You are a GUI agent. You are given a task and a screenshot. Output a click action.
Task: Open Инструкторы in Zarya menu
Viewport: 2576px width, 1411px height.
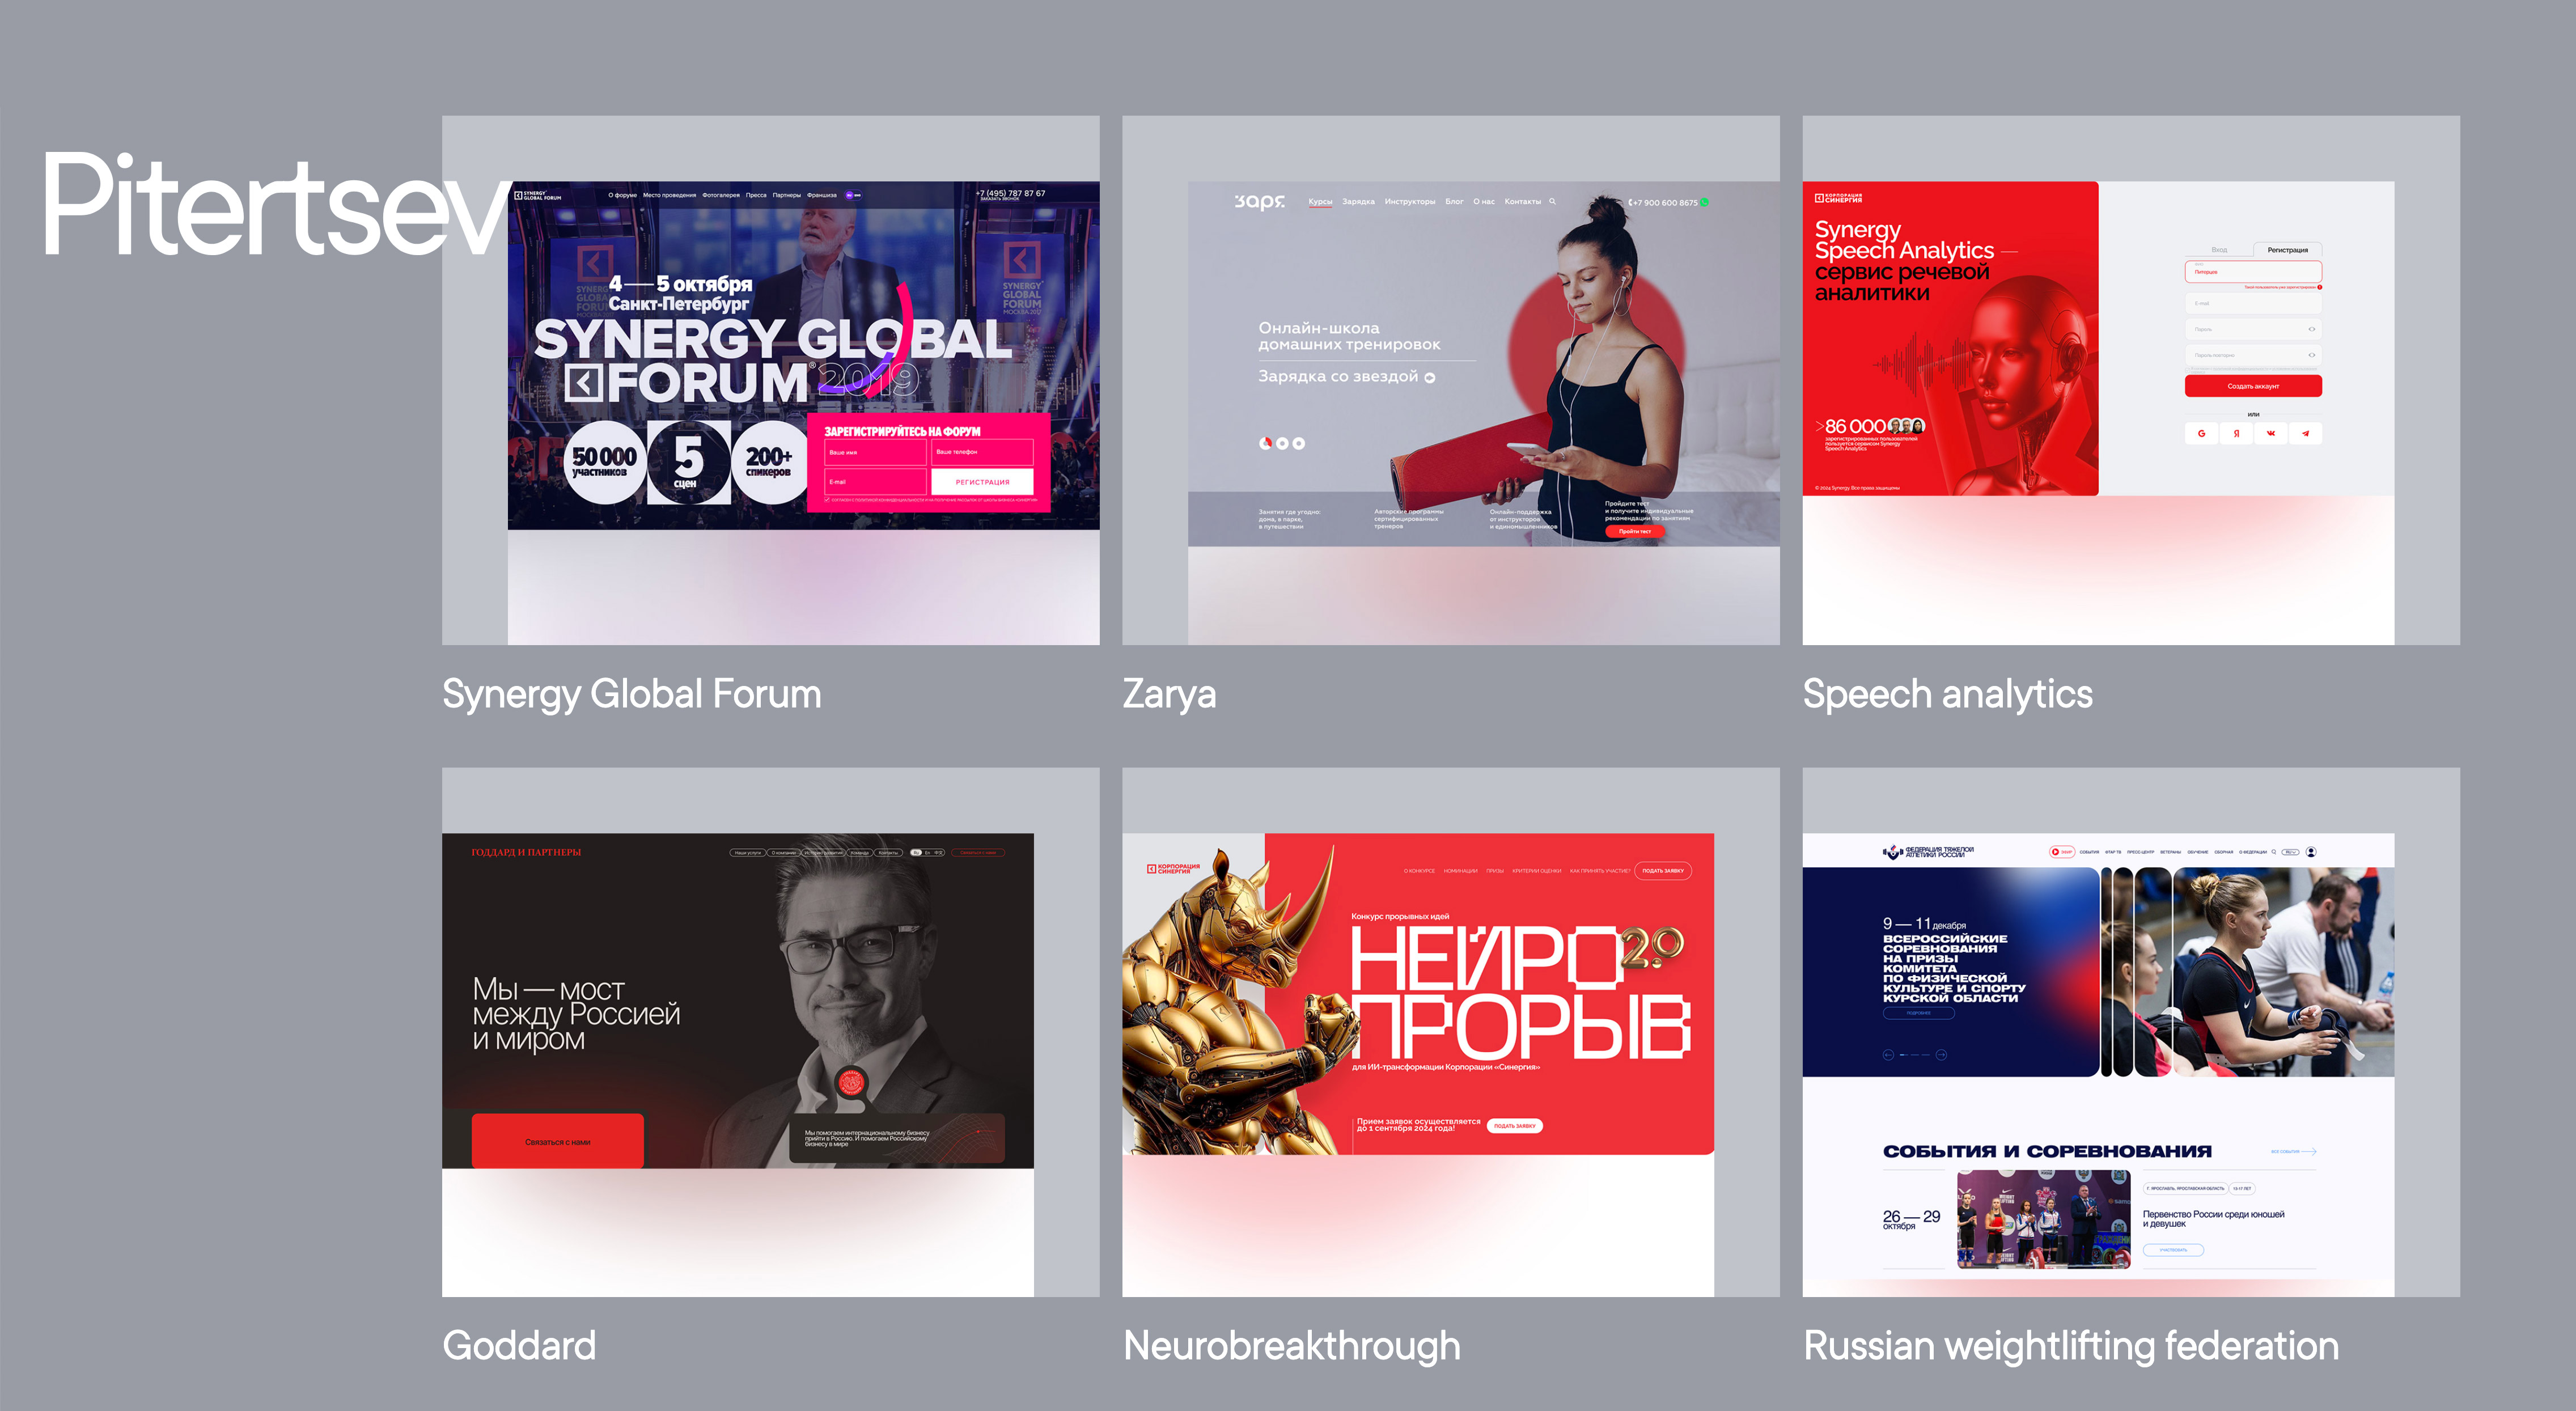[1410, 202]
